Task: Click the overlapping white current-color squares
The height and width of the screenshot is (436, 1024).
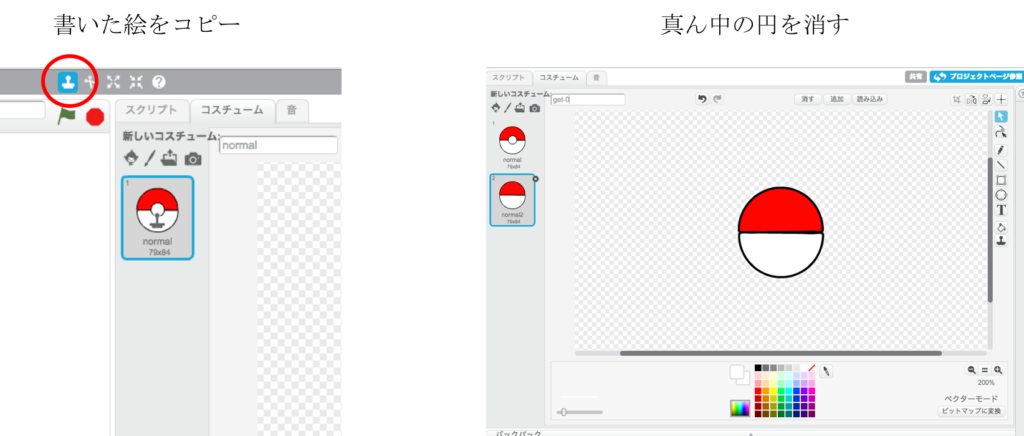Action: point(740,375)
